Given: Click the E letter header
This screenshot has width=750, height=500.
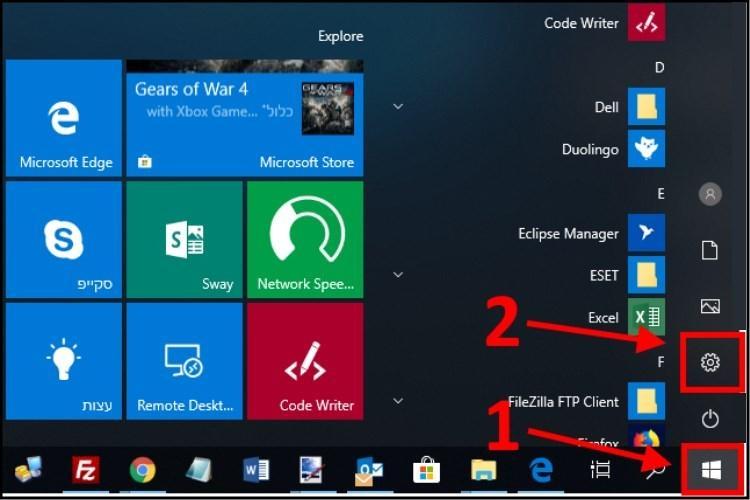Looking at the screenshot, I should pyautogui.click(x=661, y=194).
